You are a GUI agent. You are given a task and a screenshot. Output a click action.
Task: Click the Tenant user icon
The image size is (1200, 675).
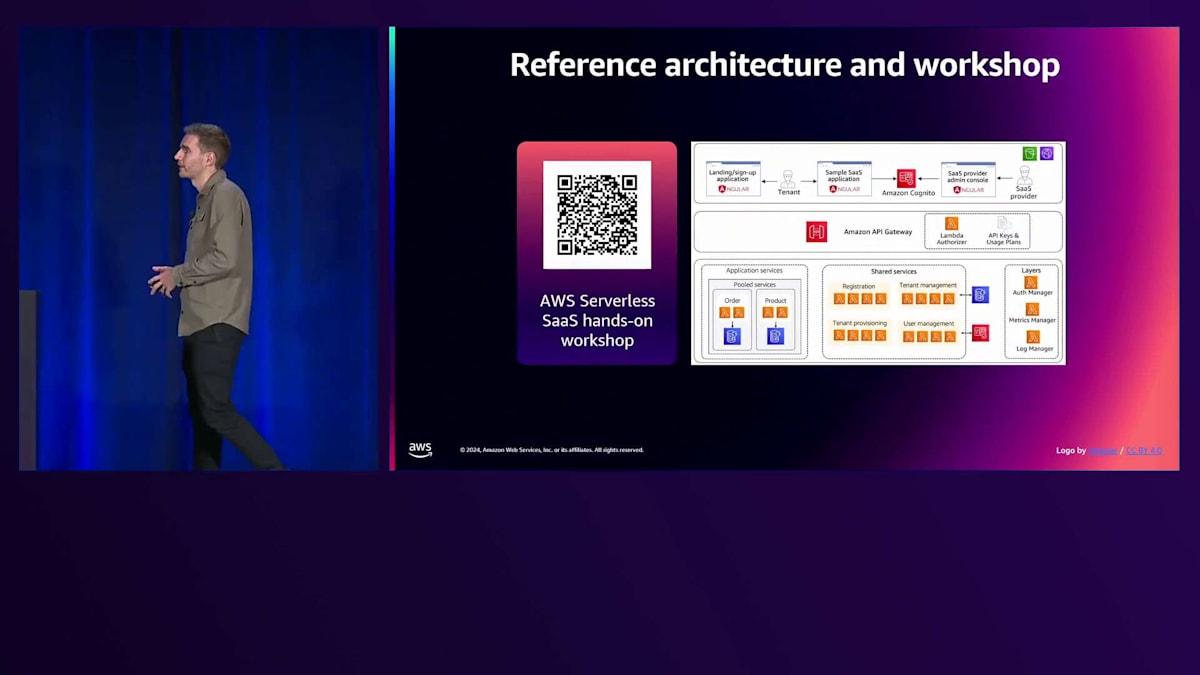pos(788,178)
